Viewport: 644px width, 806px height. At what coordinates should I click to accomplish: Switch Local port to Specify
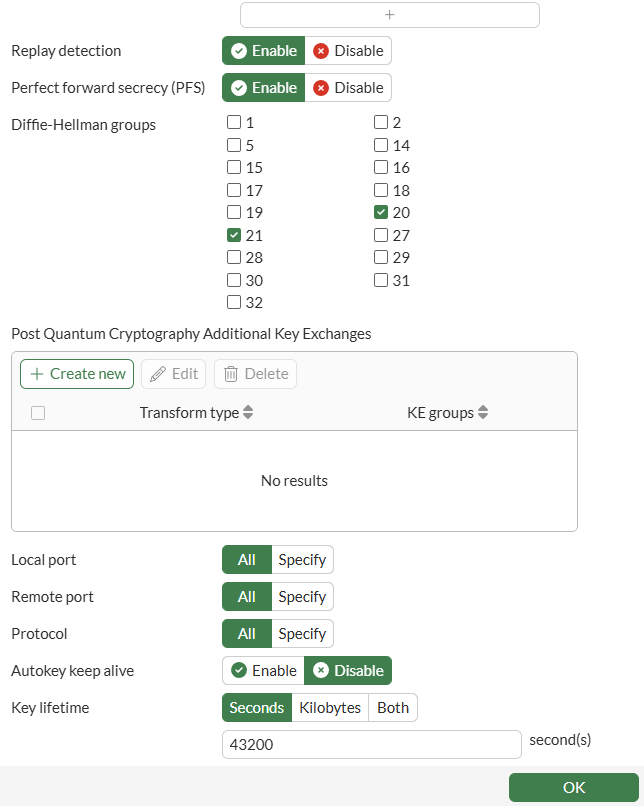point(302,559)
